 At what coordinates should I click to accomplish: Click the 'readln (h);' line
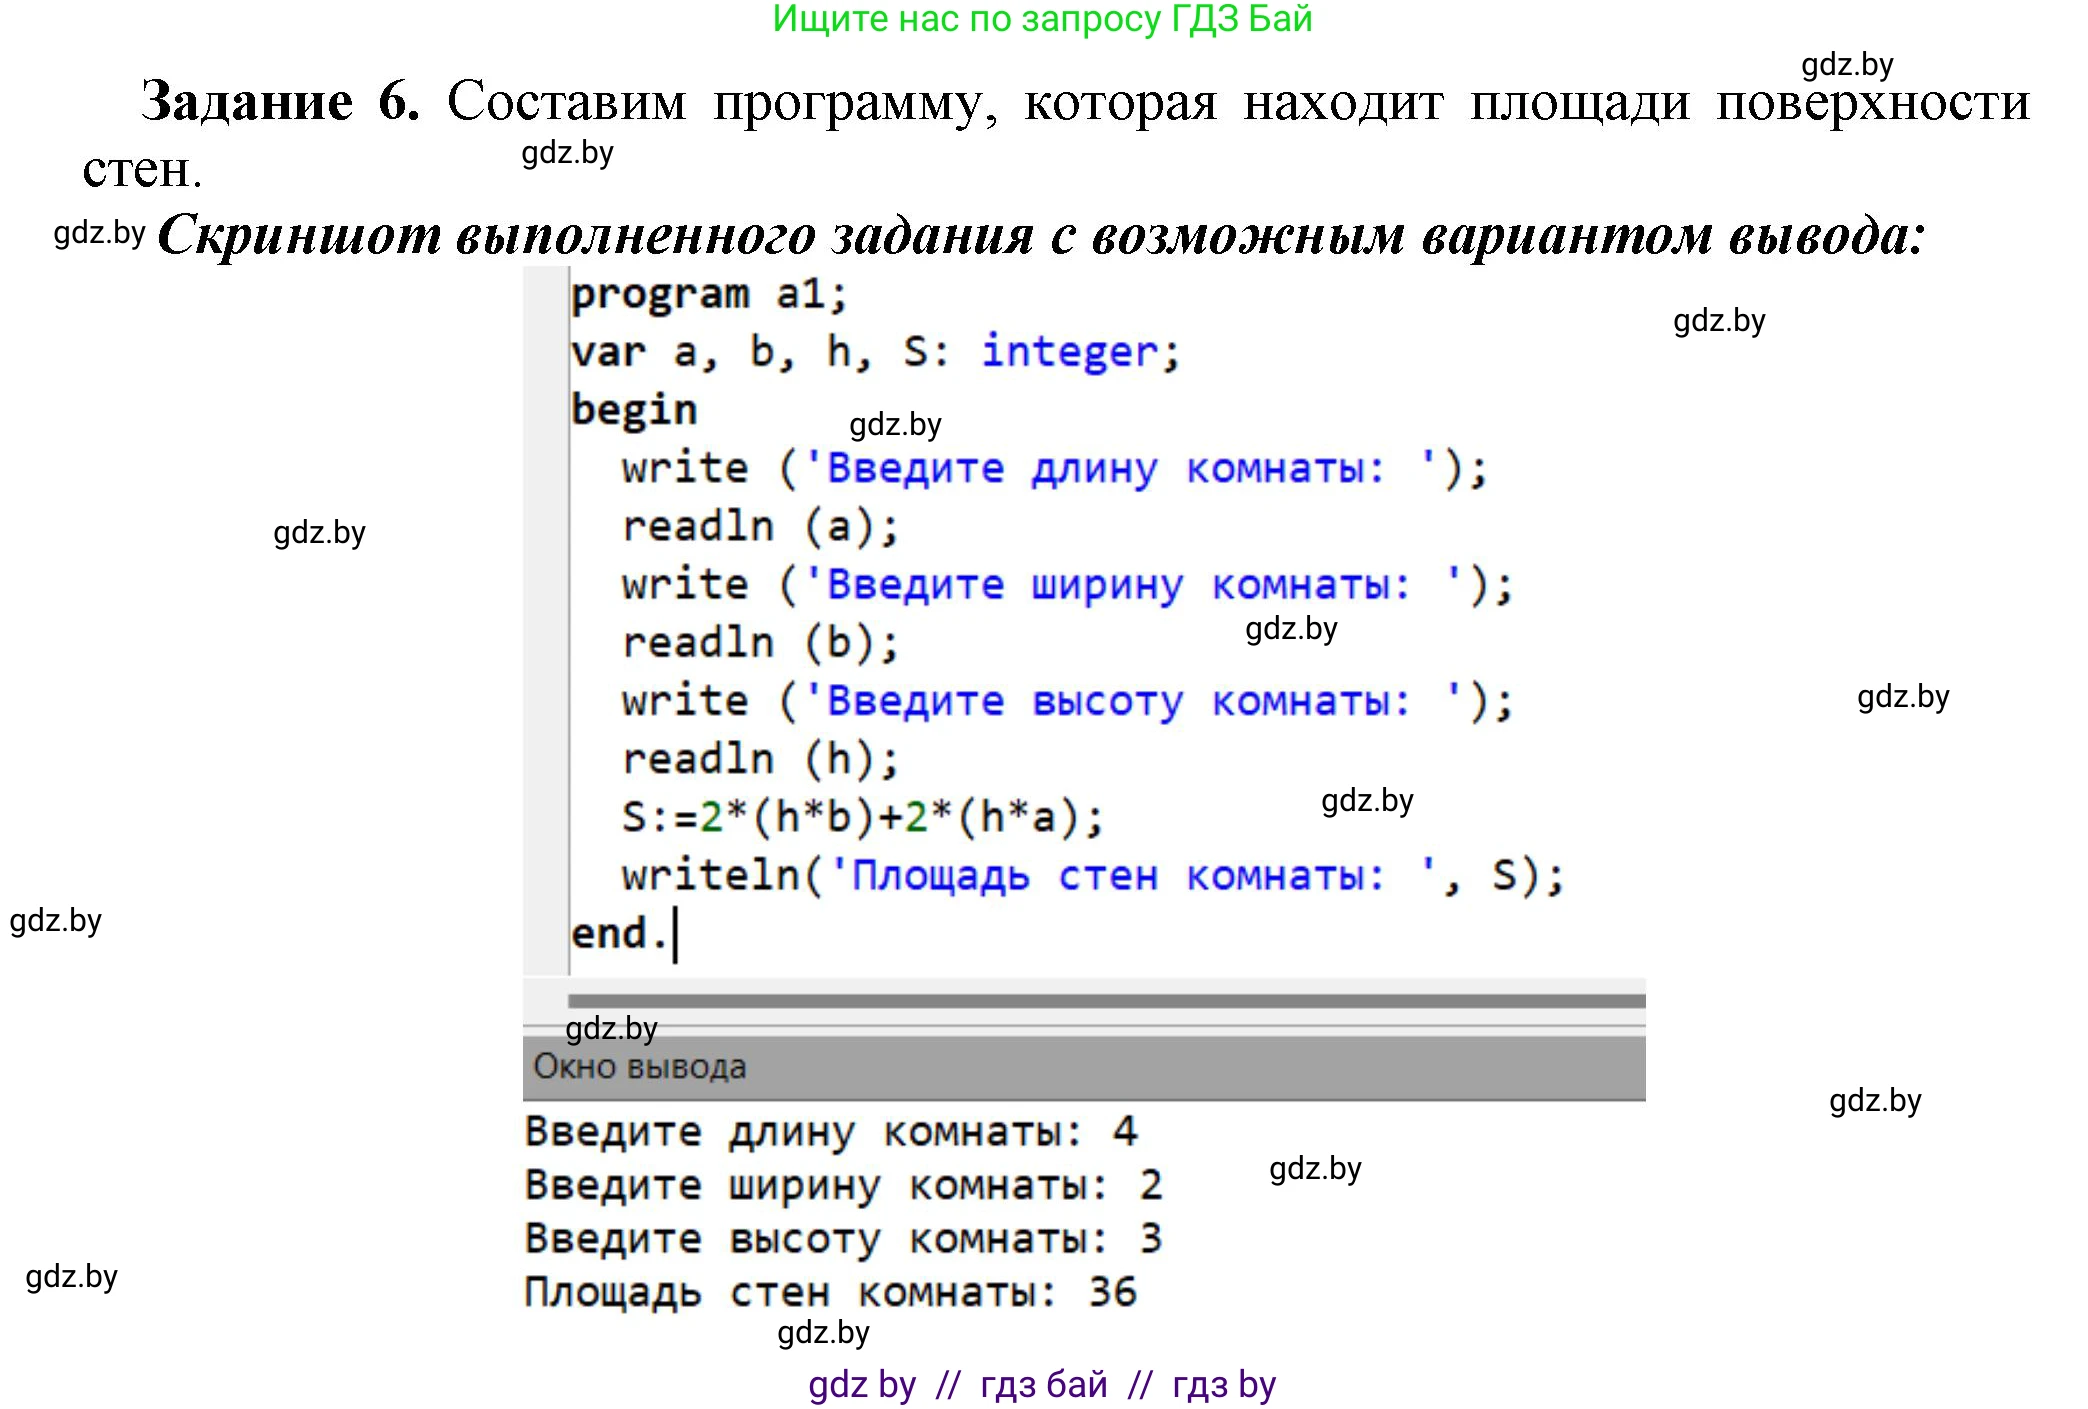[760, 758]
